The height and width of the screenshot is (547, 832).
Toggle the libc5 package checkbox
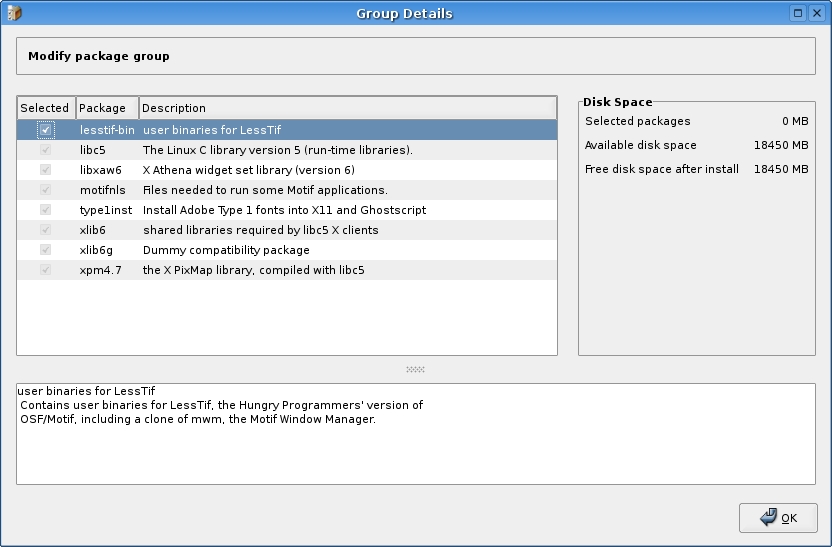click(x=46, y=150)
